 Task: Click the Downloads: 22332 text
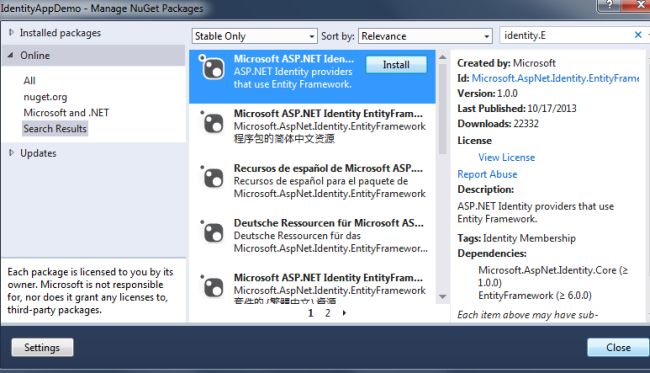click(498, 124)
